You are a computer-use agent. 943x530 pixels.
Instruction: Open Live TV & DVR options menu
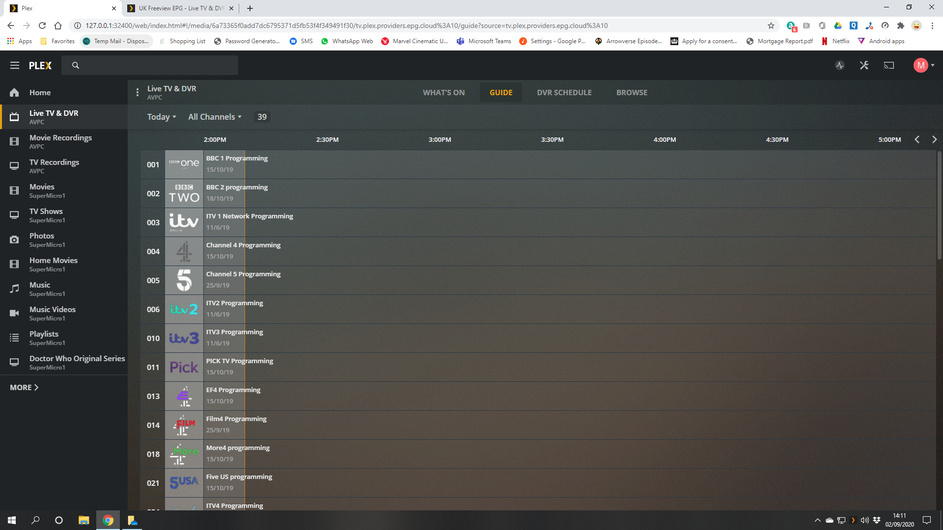click(137, 93)
